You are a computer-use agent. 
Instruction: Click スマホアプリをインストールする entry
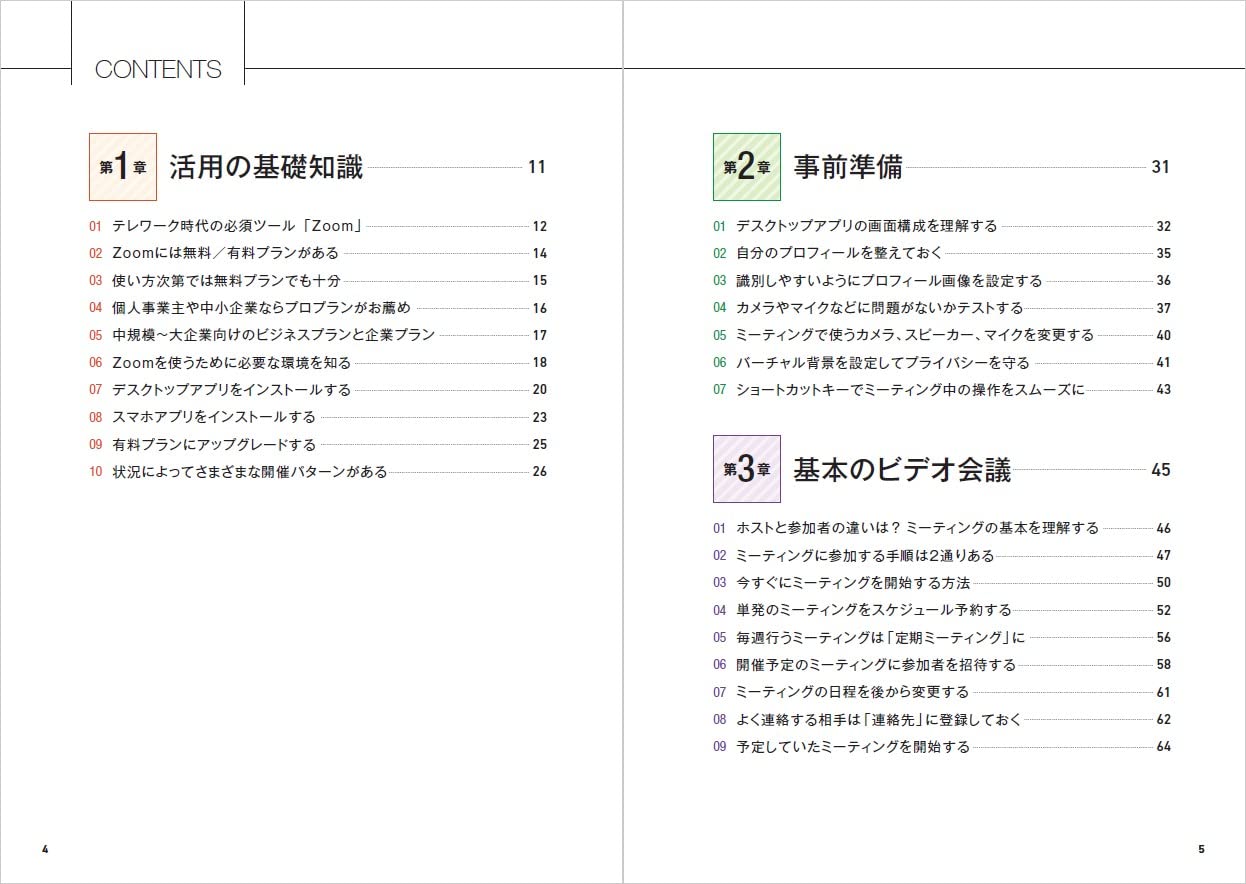(x=213, y=417)
